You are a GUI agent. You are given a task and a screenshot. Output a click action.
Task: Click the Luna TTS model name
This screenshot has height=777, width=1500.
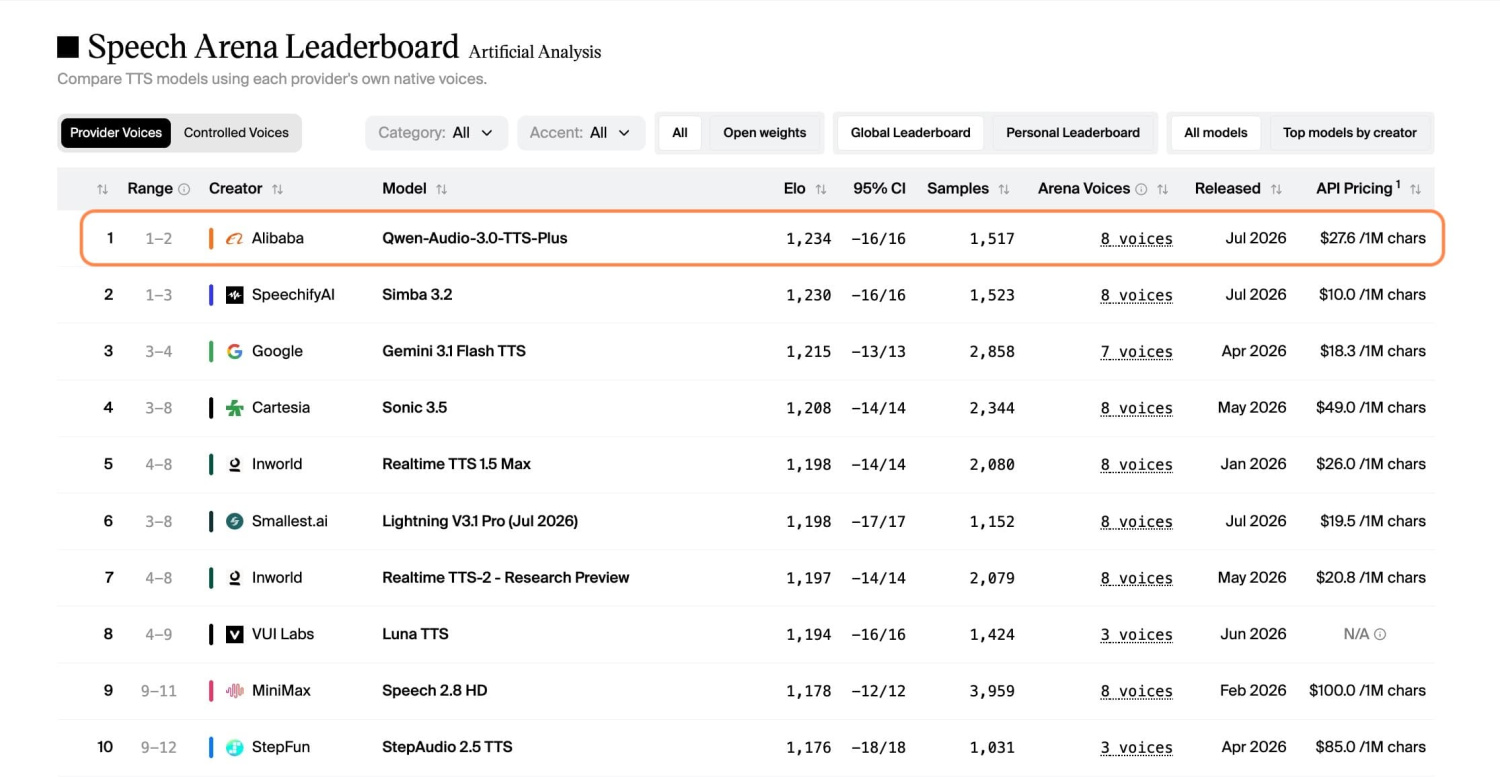pos(415,634)
